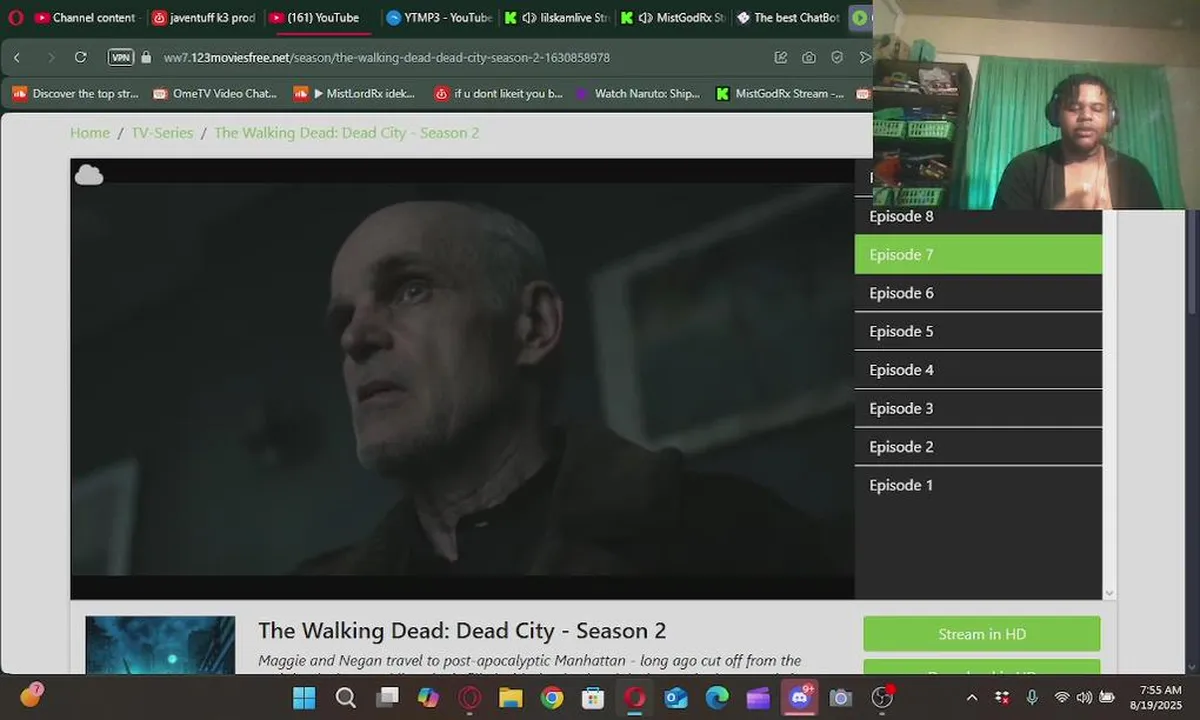Open MistLordRx idek bookmark
1200x720 pixels.
[x=355, y=94]
